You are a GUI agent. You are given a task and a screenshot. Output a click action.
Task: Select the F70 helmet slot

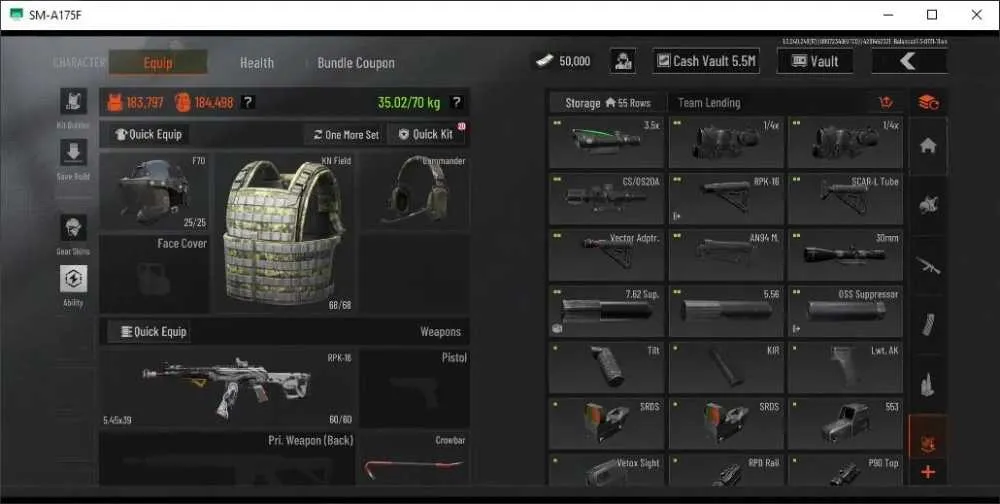coord(154,192)
